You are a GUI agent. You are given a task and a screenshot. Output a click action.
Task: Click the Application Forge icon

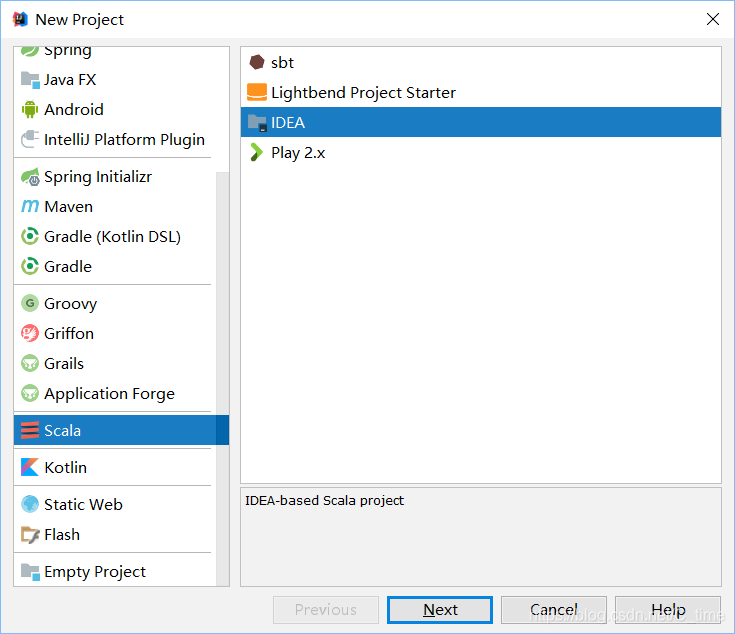click(30, 394)
